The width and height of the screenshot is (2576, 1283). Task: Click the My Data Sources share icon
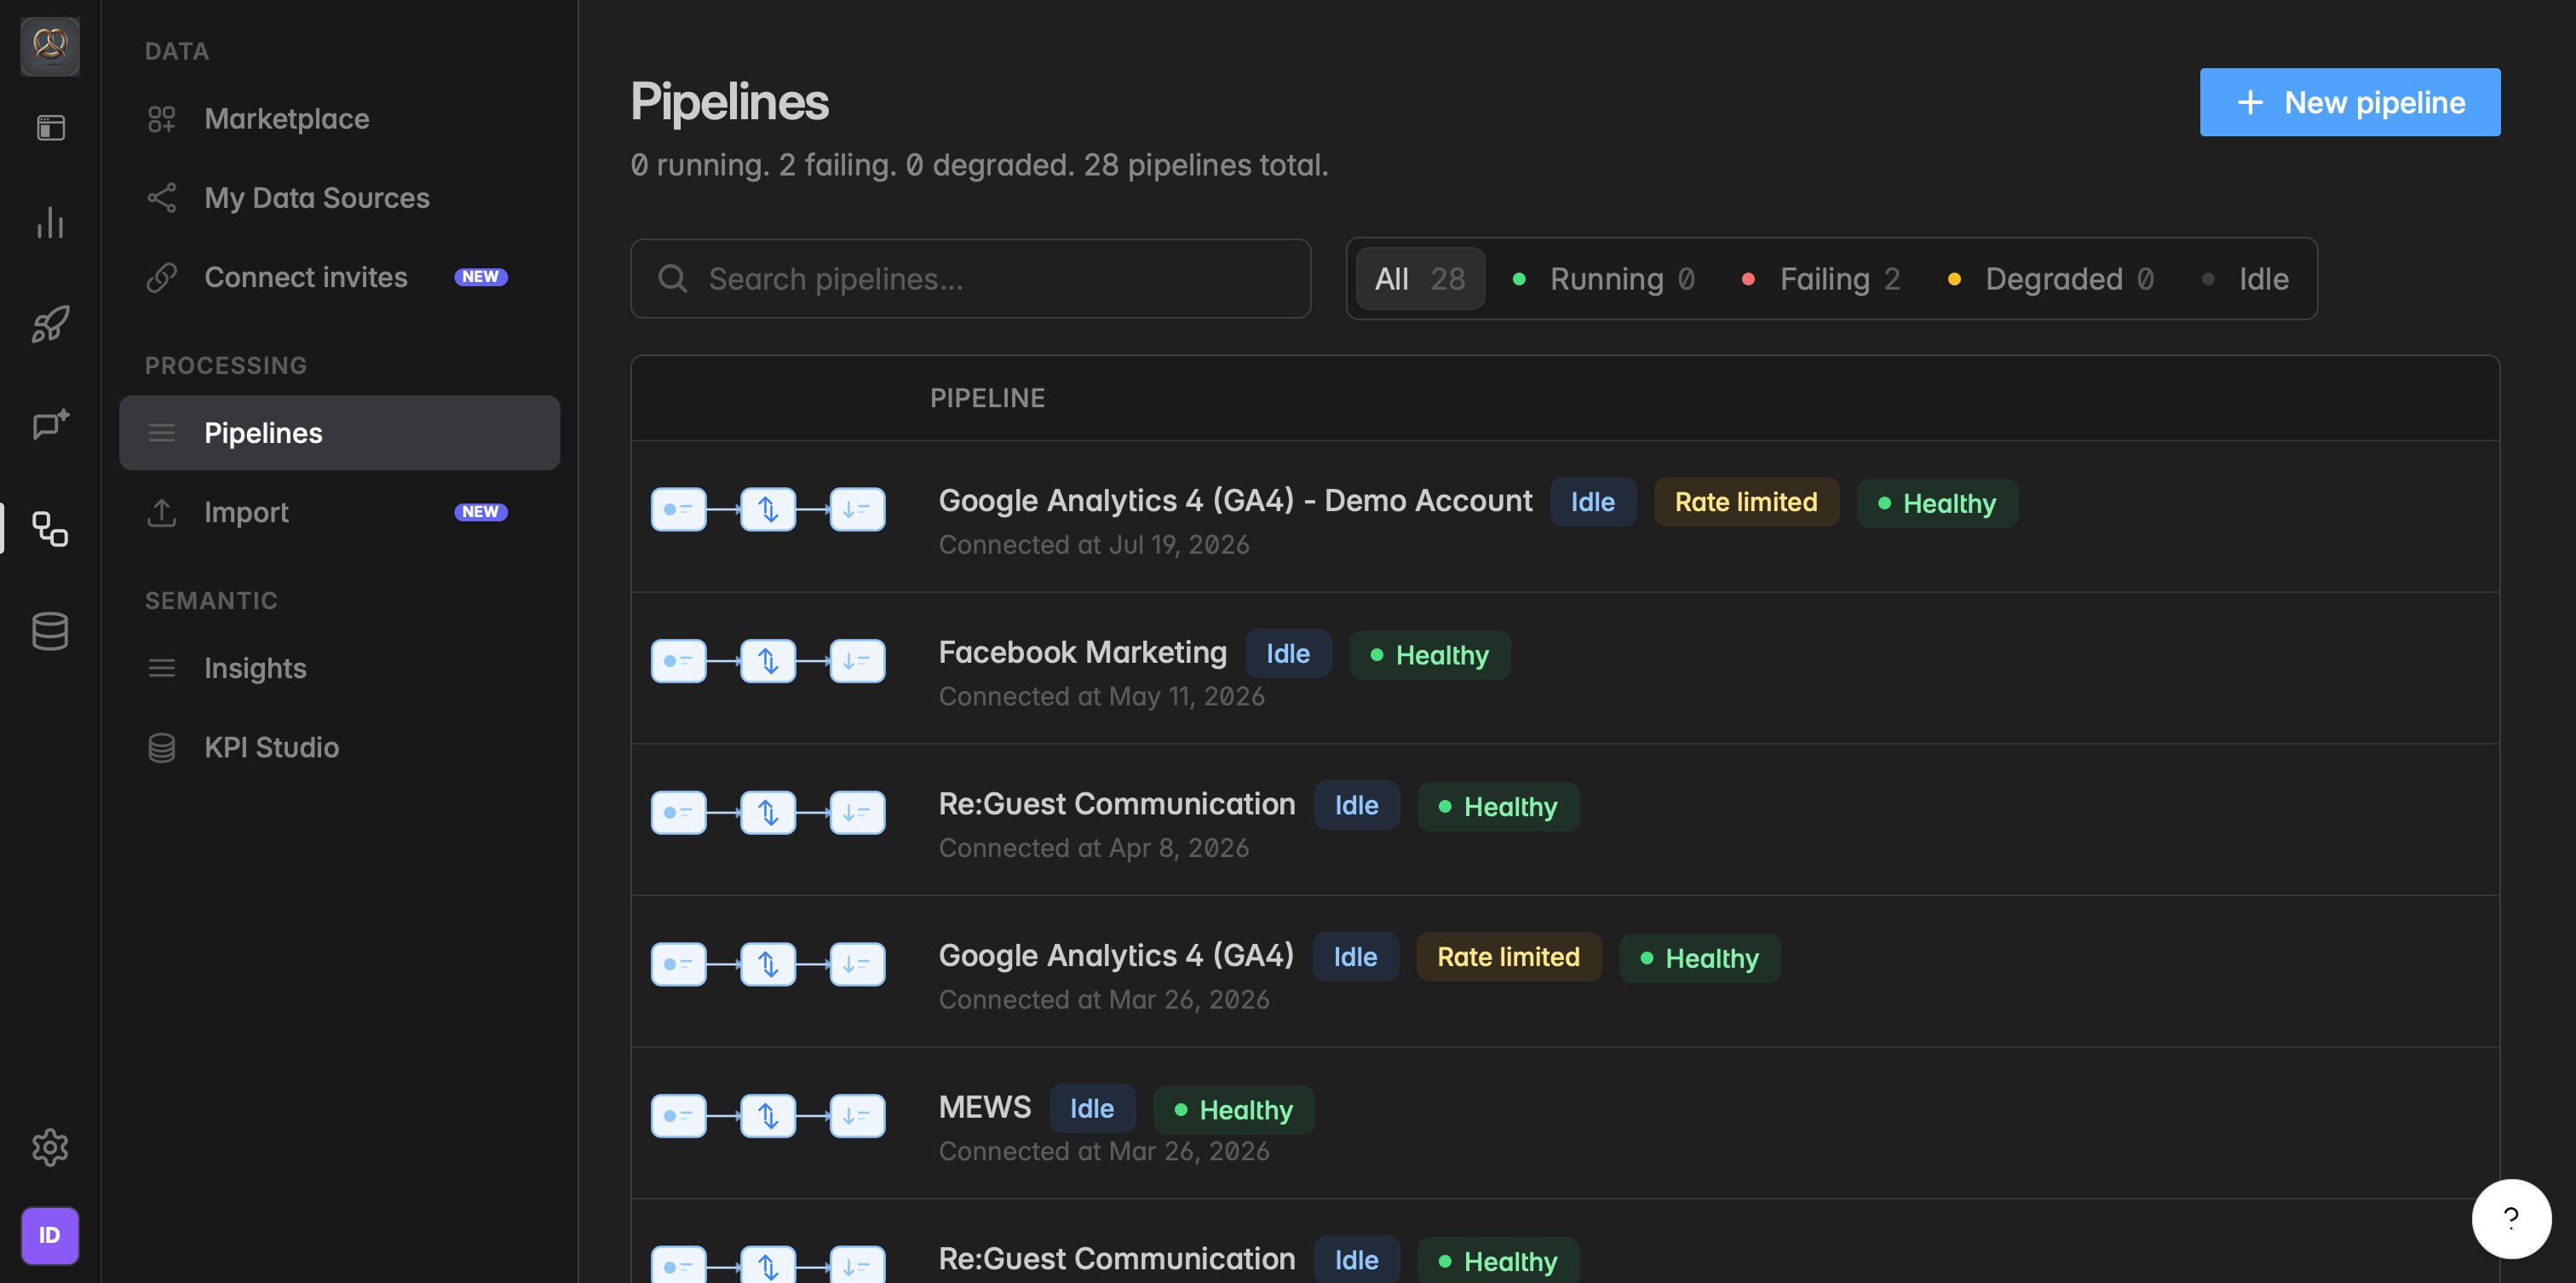162,198
